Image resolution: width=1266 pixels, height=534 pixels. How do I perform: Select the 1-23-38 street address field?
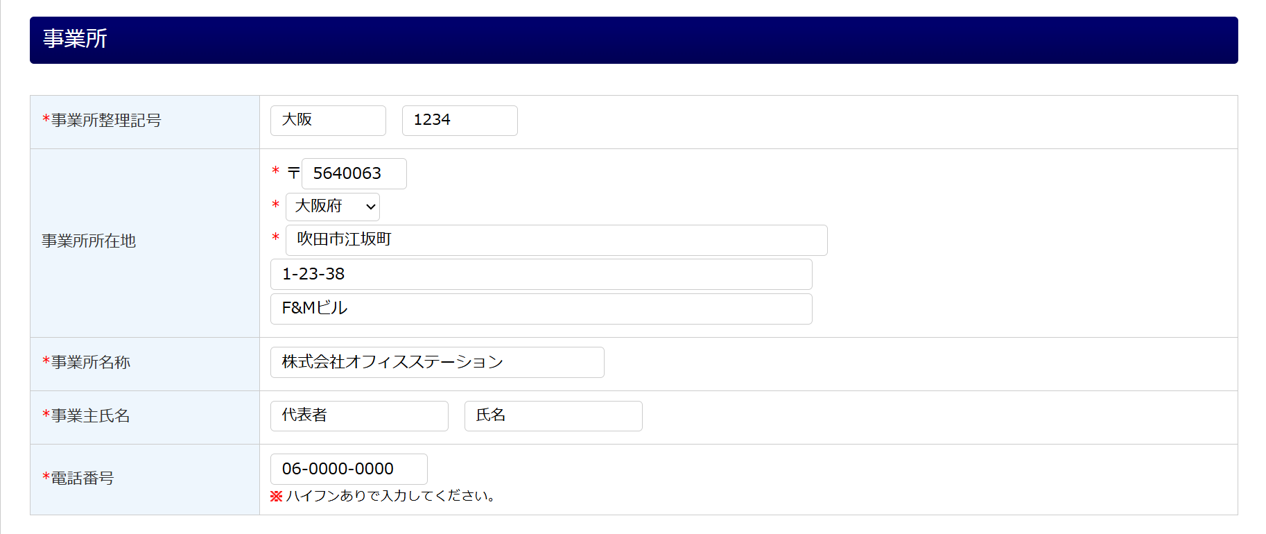click(541, 274)
